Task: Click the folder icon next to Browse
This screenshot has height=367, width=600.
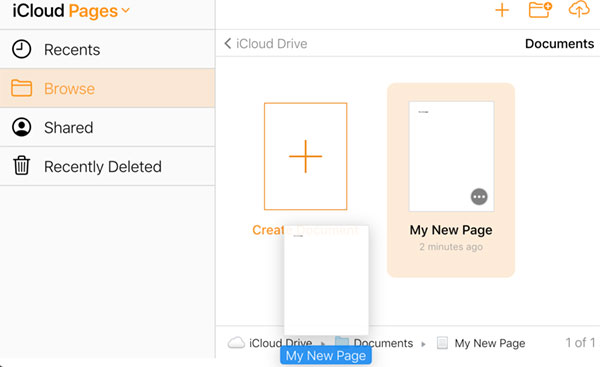Action: click(x=21, y=88)
